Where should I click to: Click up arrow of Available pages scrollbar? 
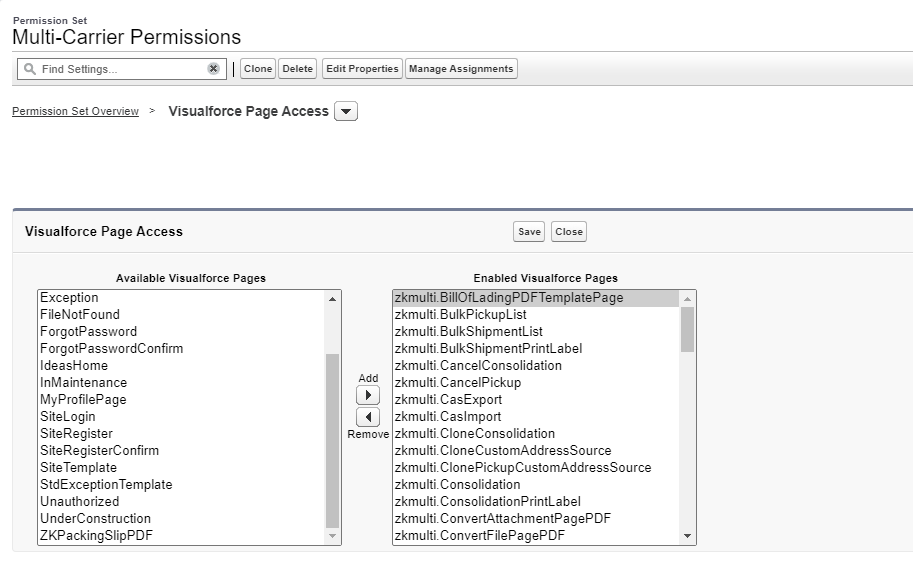coord(332,299)
